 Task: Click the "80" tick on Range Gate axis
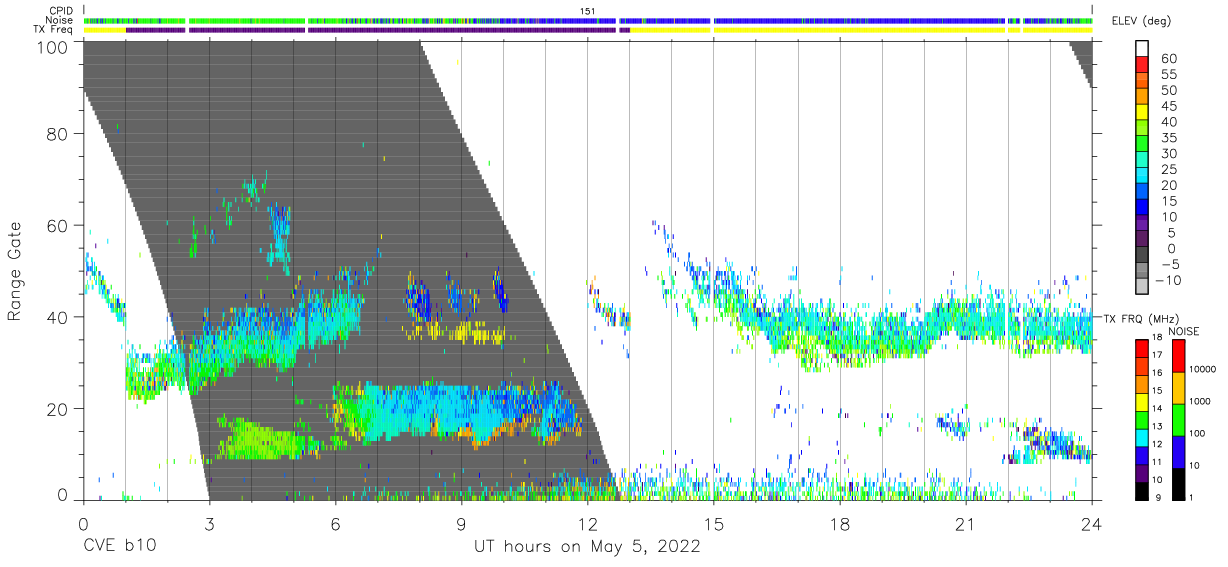tap(57, 133)
